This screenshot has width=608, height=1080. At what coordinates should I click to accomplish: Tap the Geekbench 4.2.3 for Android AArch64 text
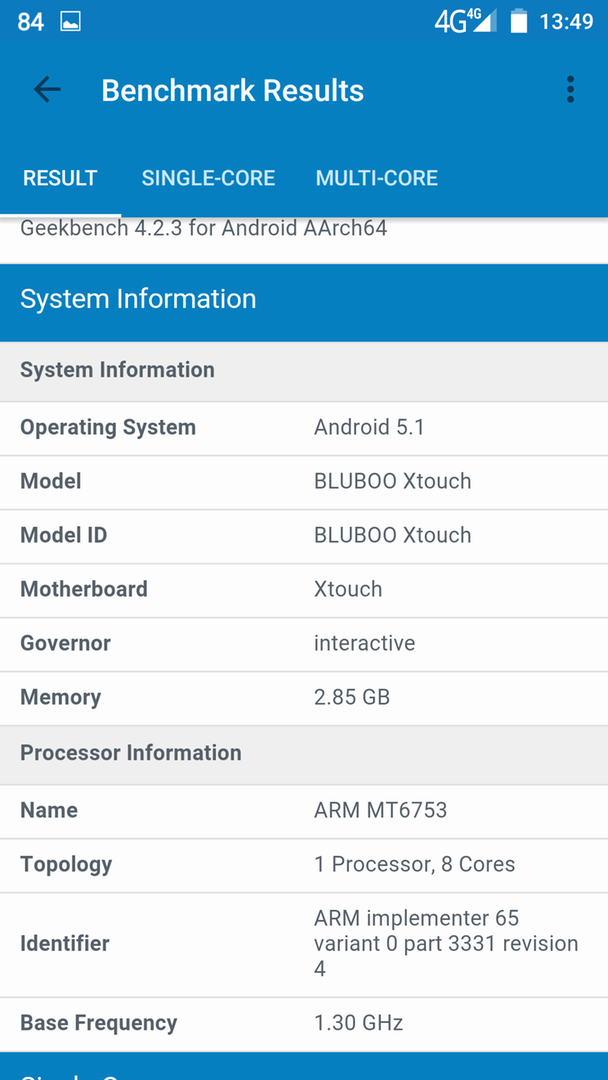[204, 229]
